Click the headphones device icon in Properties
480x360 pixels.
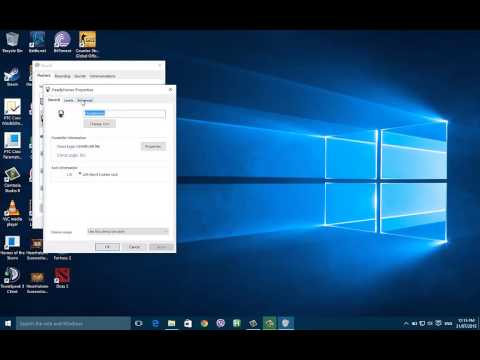[x=61, y=114]
